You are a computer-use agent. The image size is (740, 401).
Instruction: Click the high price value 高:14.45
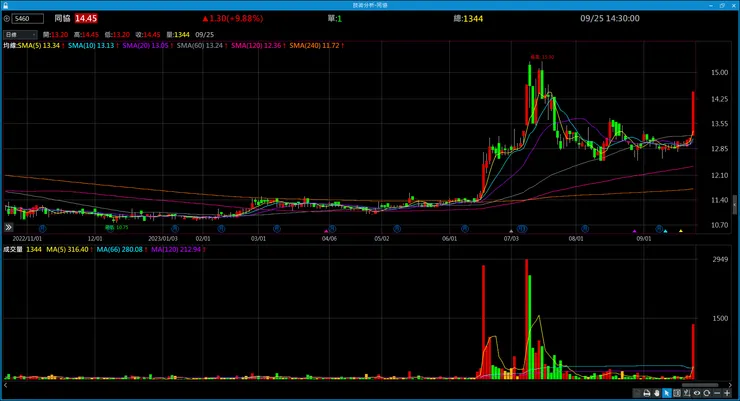[x=86, y=34]
